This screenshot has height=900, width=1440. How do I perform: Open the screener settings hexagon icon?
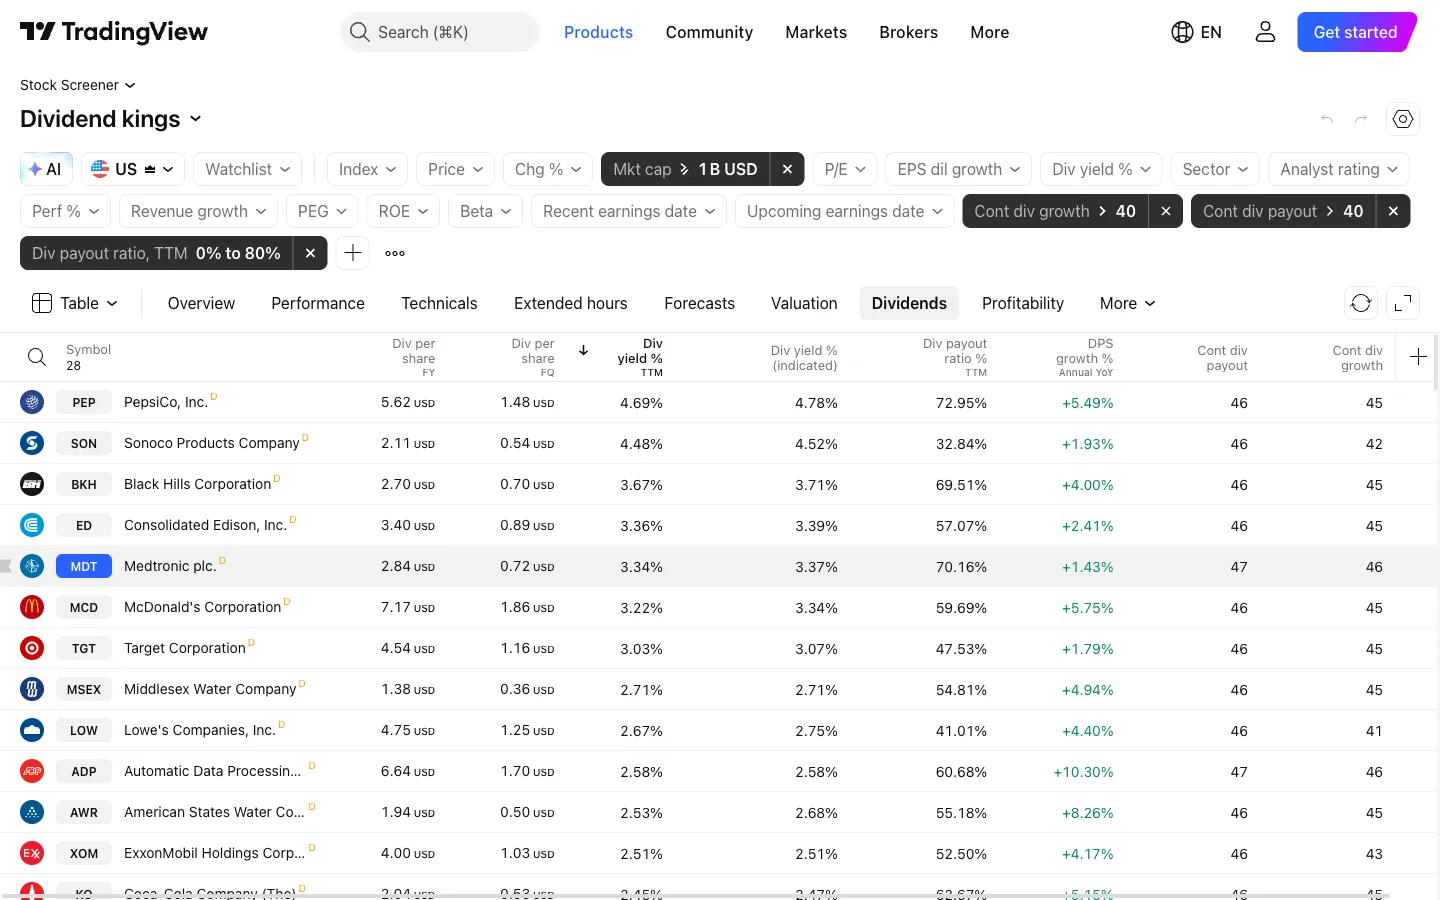coord(1403,119)
